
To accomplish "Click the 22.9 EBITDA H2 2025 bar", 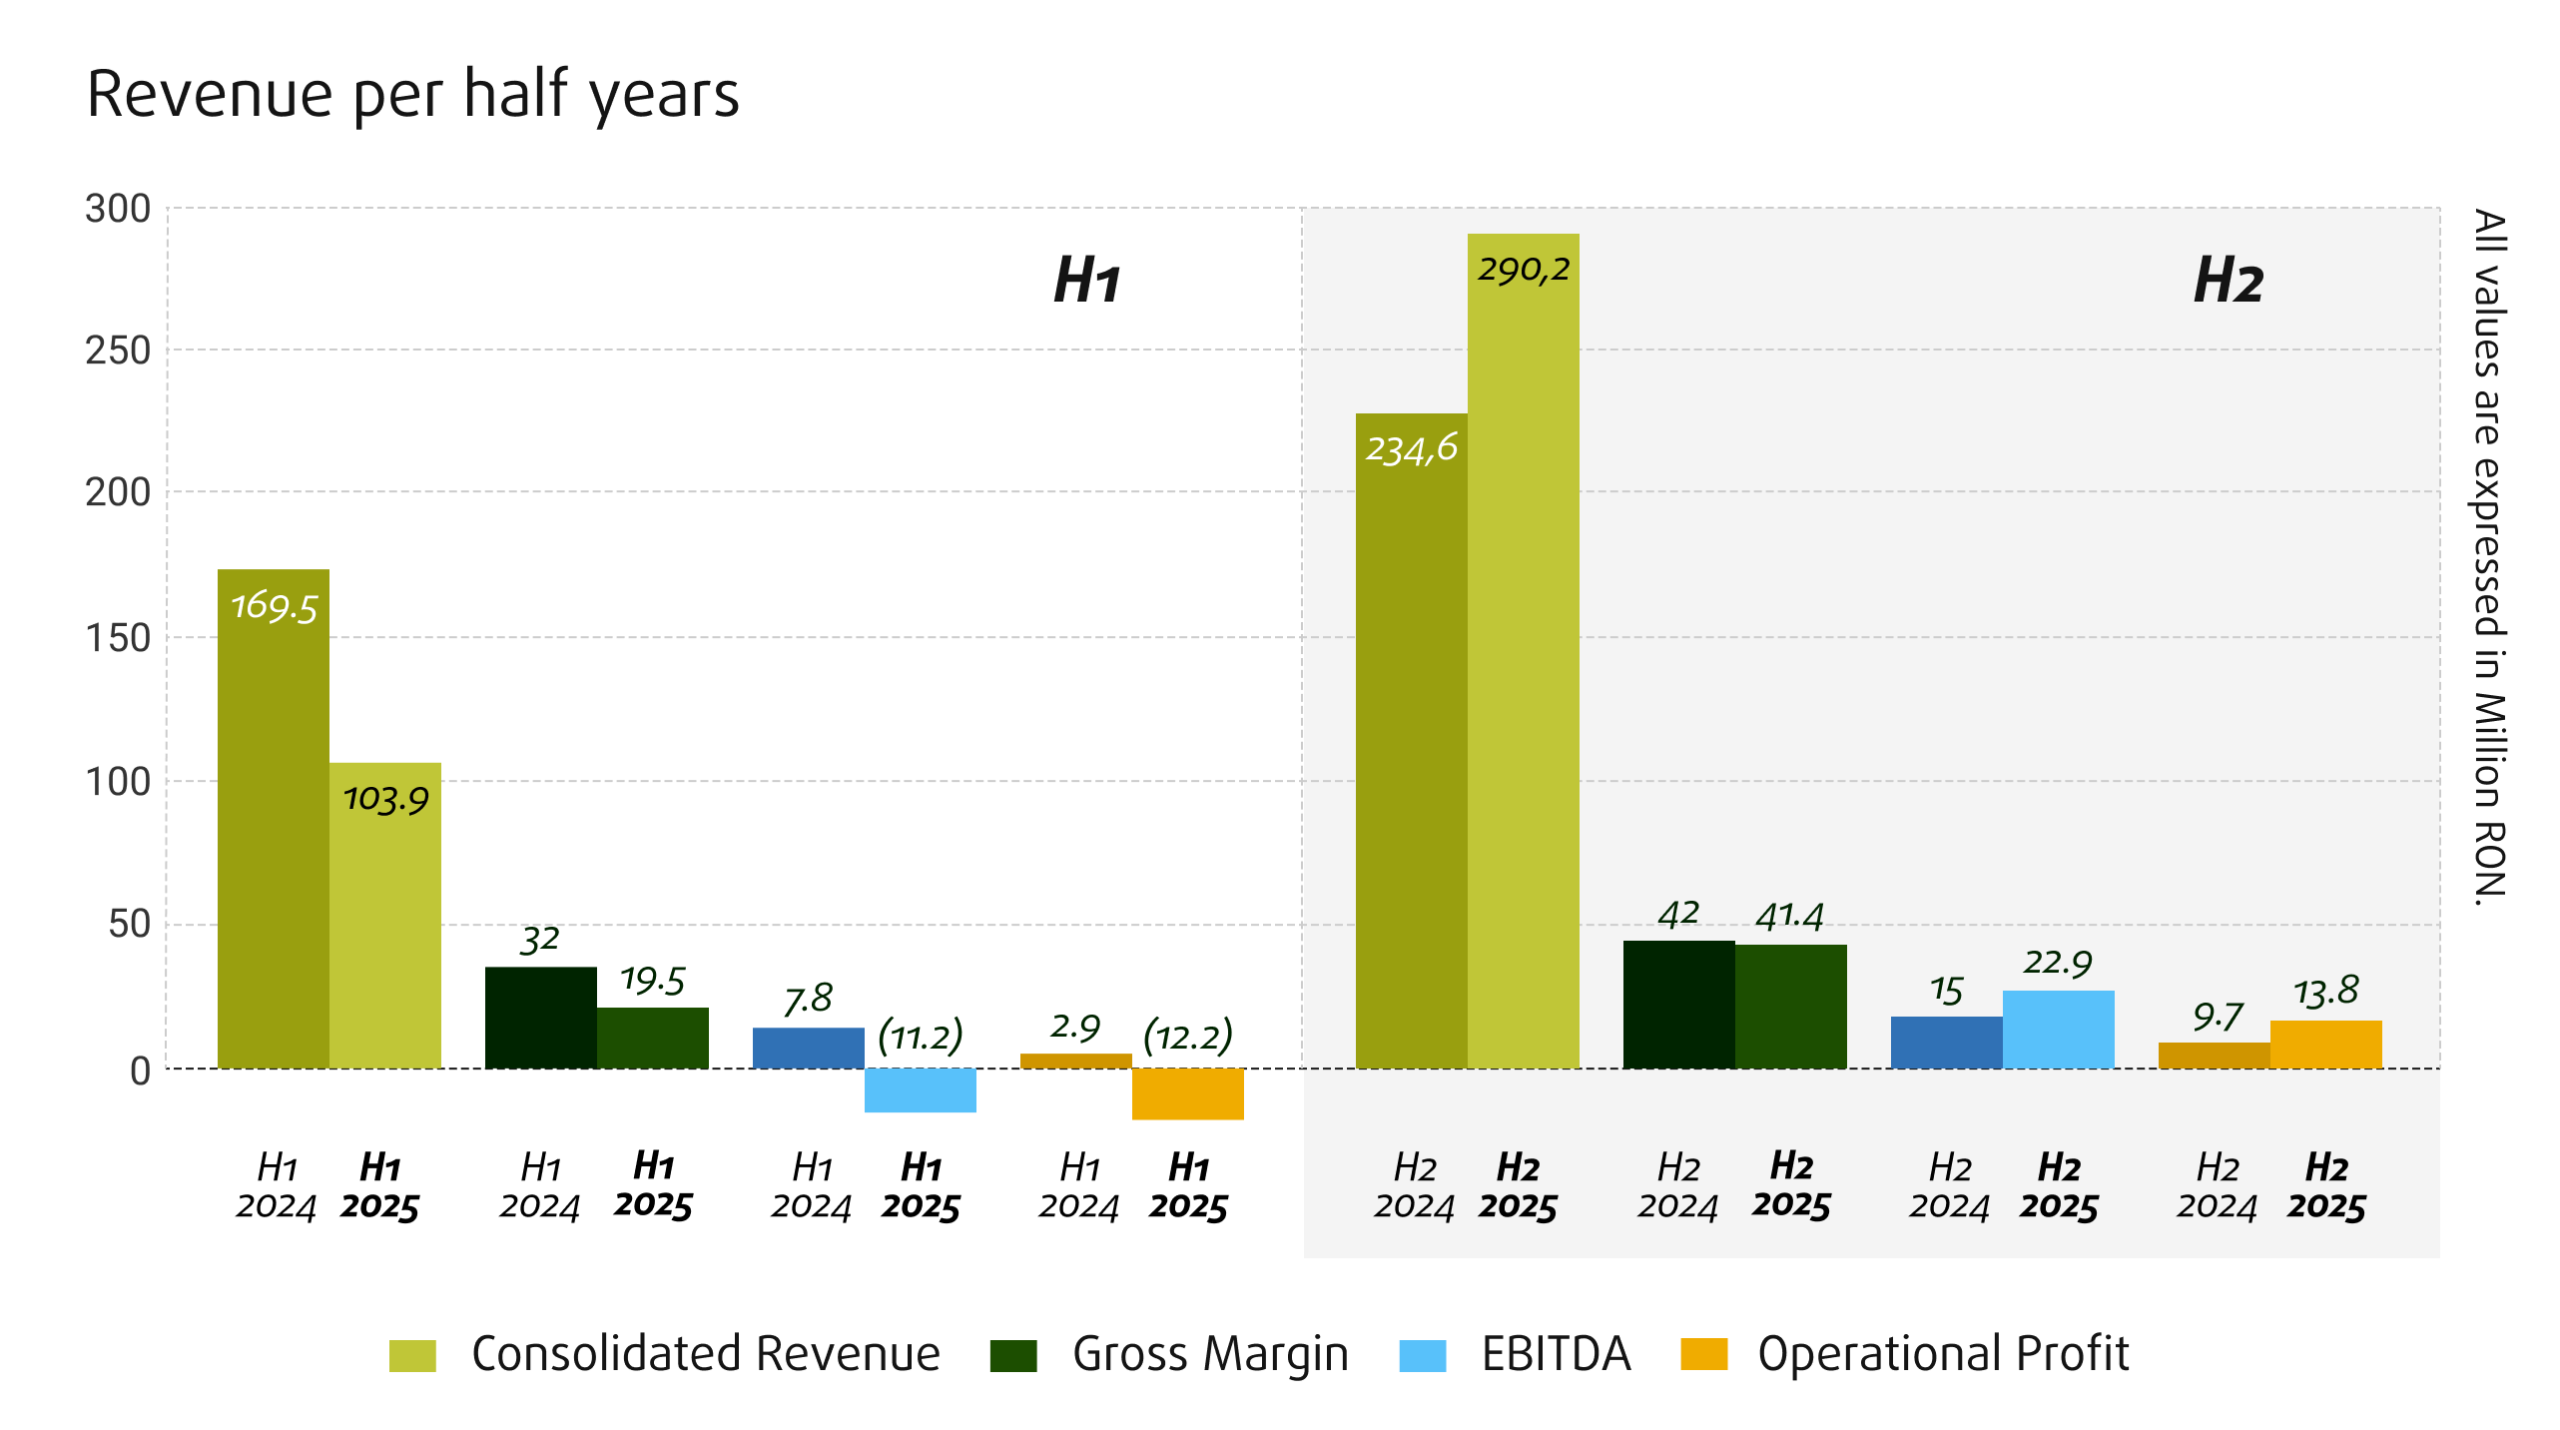I will click(2057, 1028).
